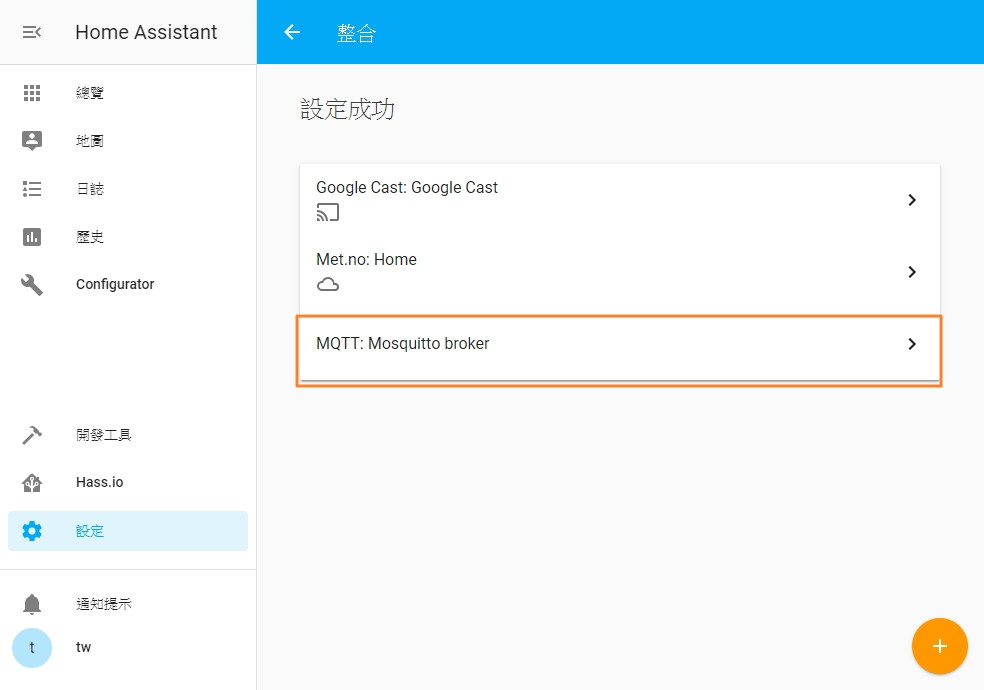Select Hass.io in the sidebar
The image size is (984, 690).
128,482
